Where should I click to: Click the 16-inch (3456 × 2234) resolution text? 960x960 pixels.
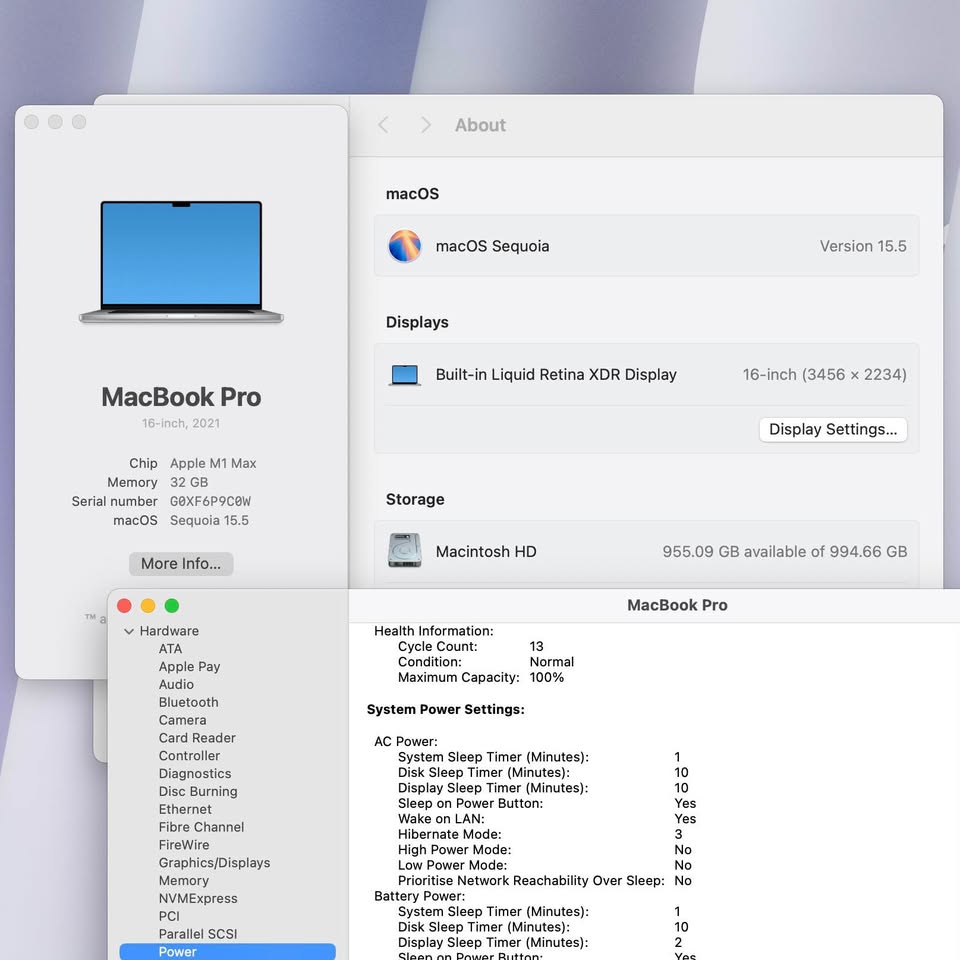[824, 375]
